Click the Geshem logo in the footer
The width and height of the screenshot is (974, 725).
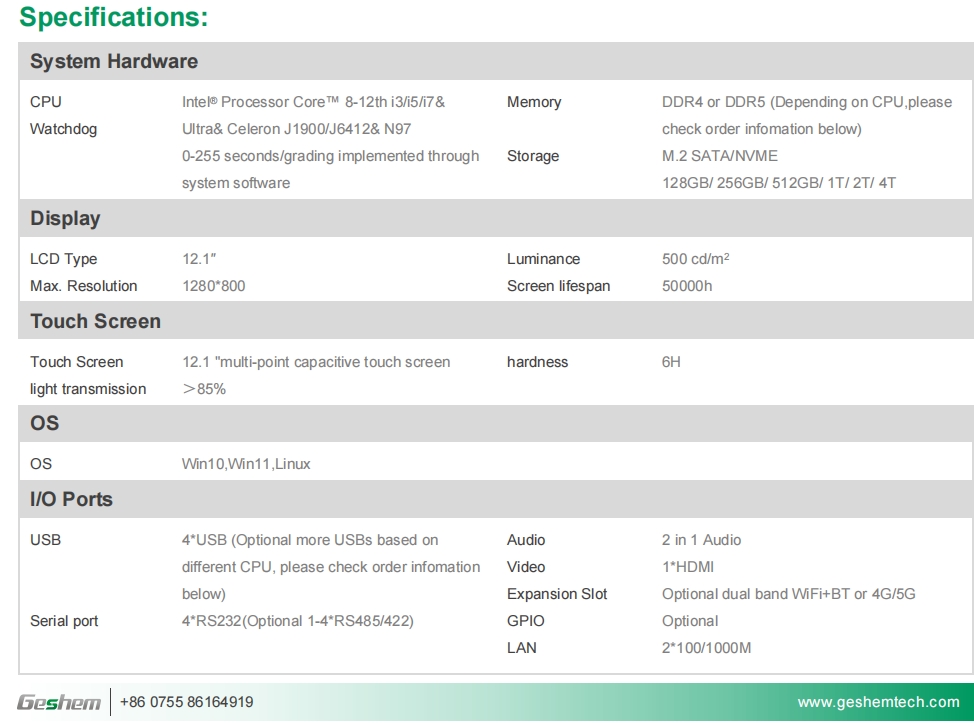pyautogui.click(x=60, y=701)
